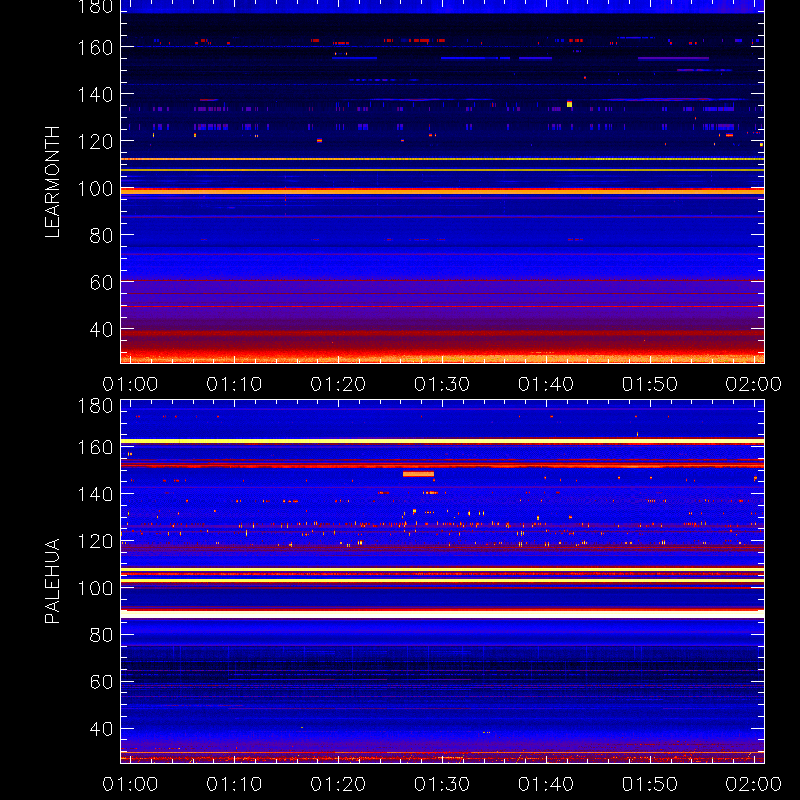Click the 01:10 time label under Palehua plot

point(234,784)
